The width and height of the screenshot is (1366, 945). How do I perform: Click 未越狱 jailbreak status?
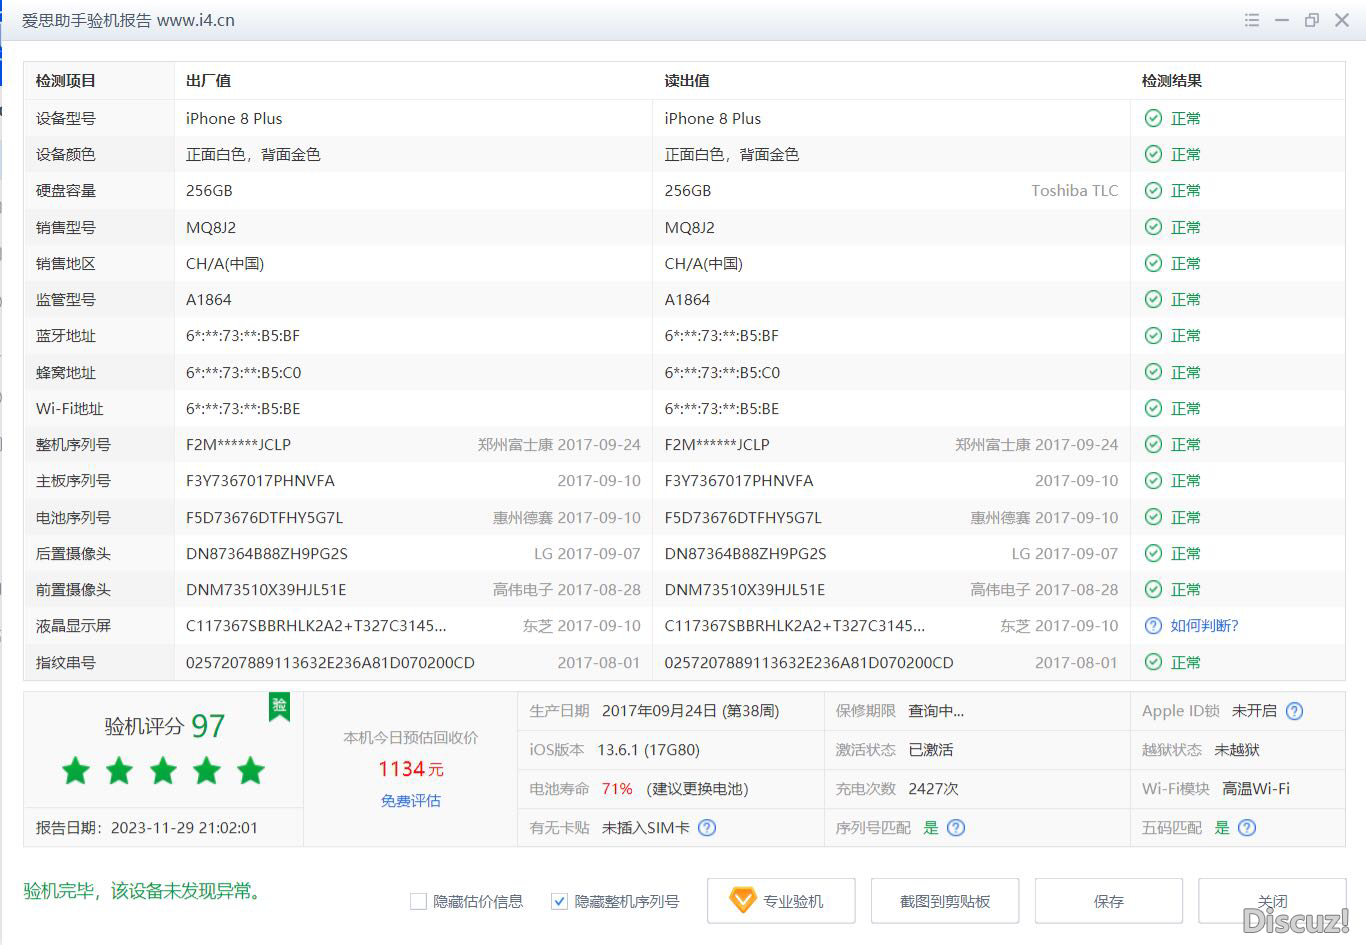coord(1237,749)
